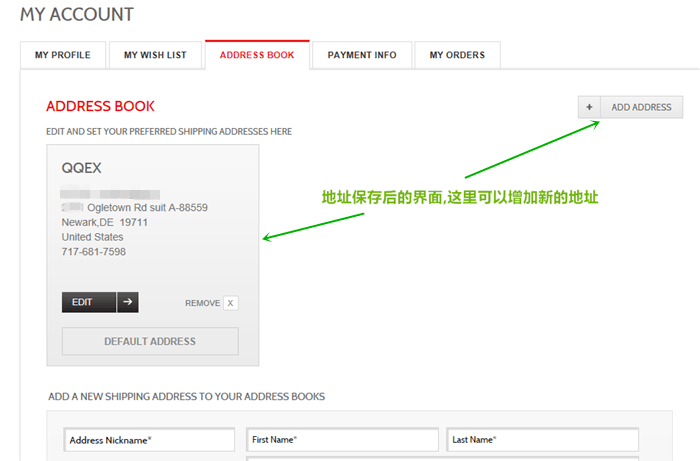Viewport: 700px width, 461px height.
Task: Click Edit and Set Your Preferred text
Action: [x=169, y=132]
